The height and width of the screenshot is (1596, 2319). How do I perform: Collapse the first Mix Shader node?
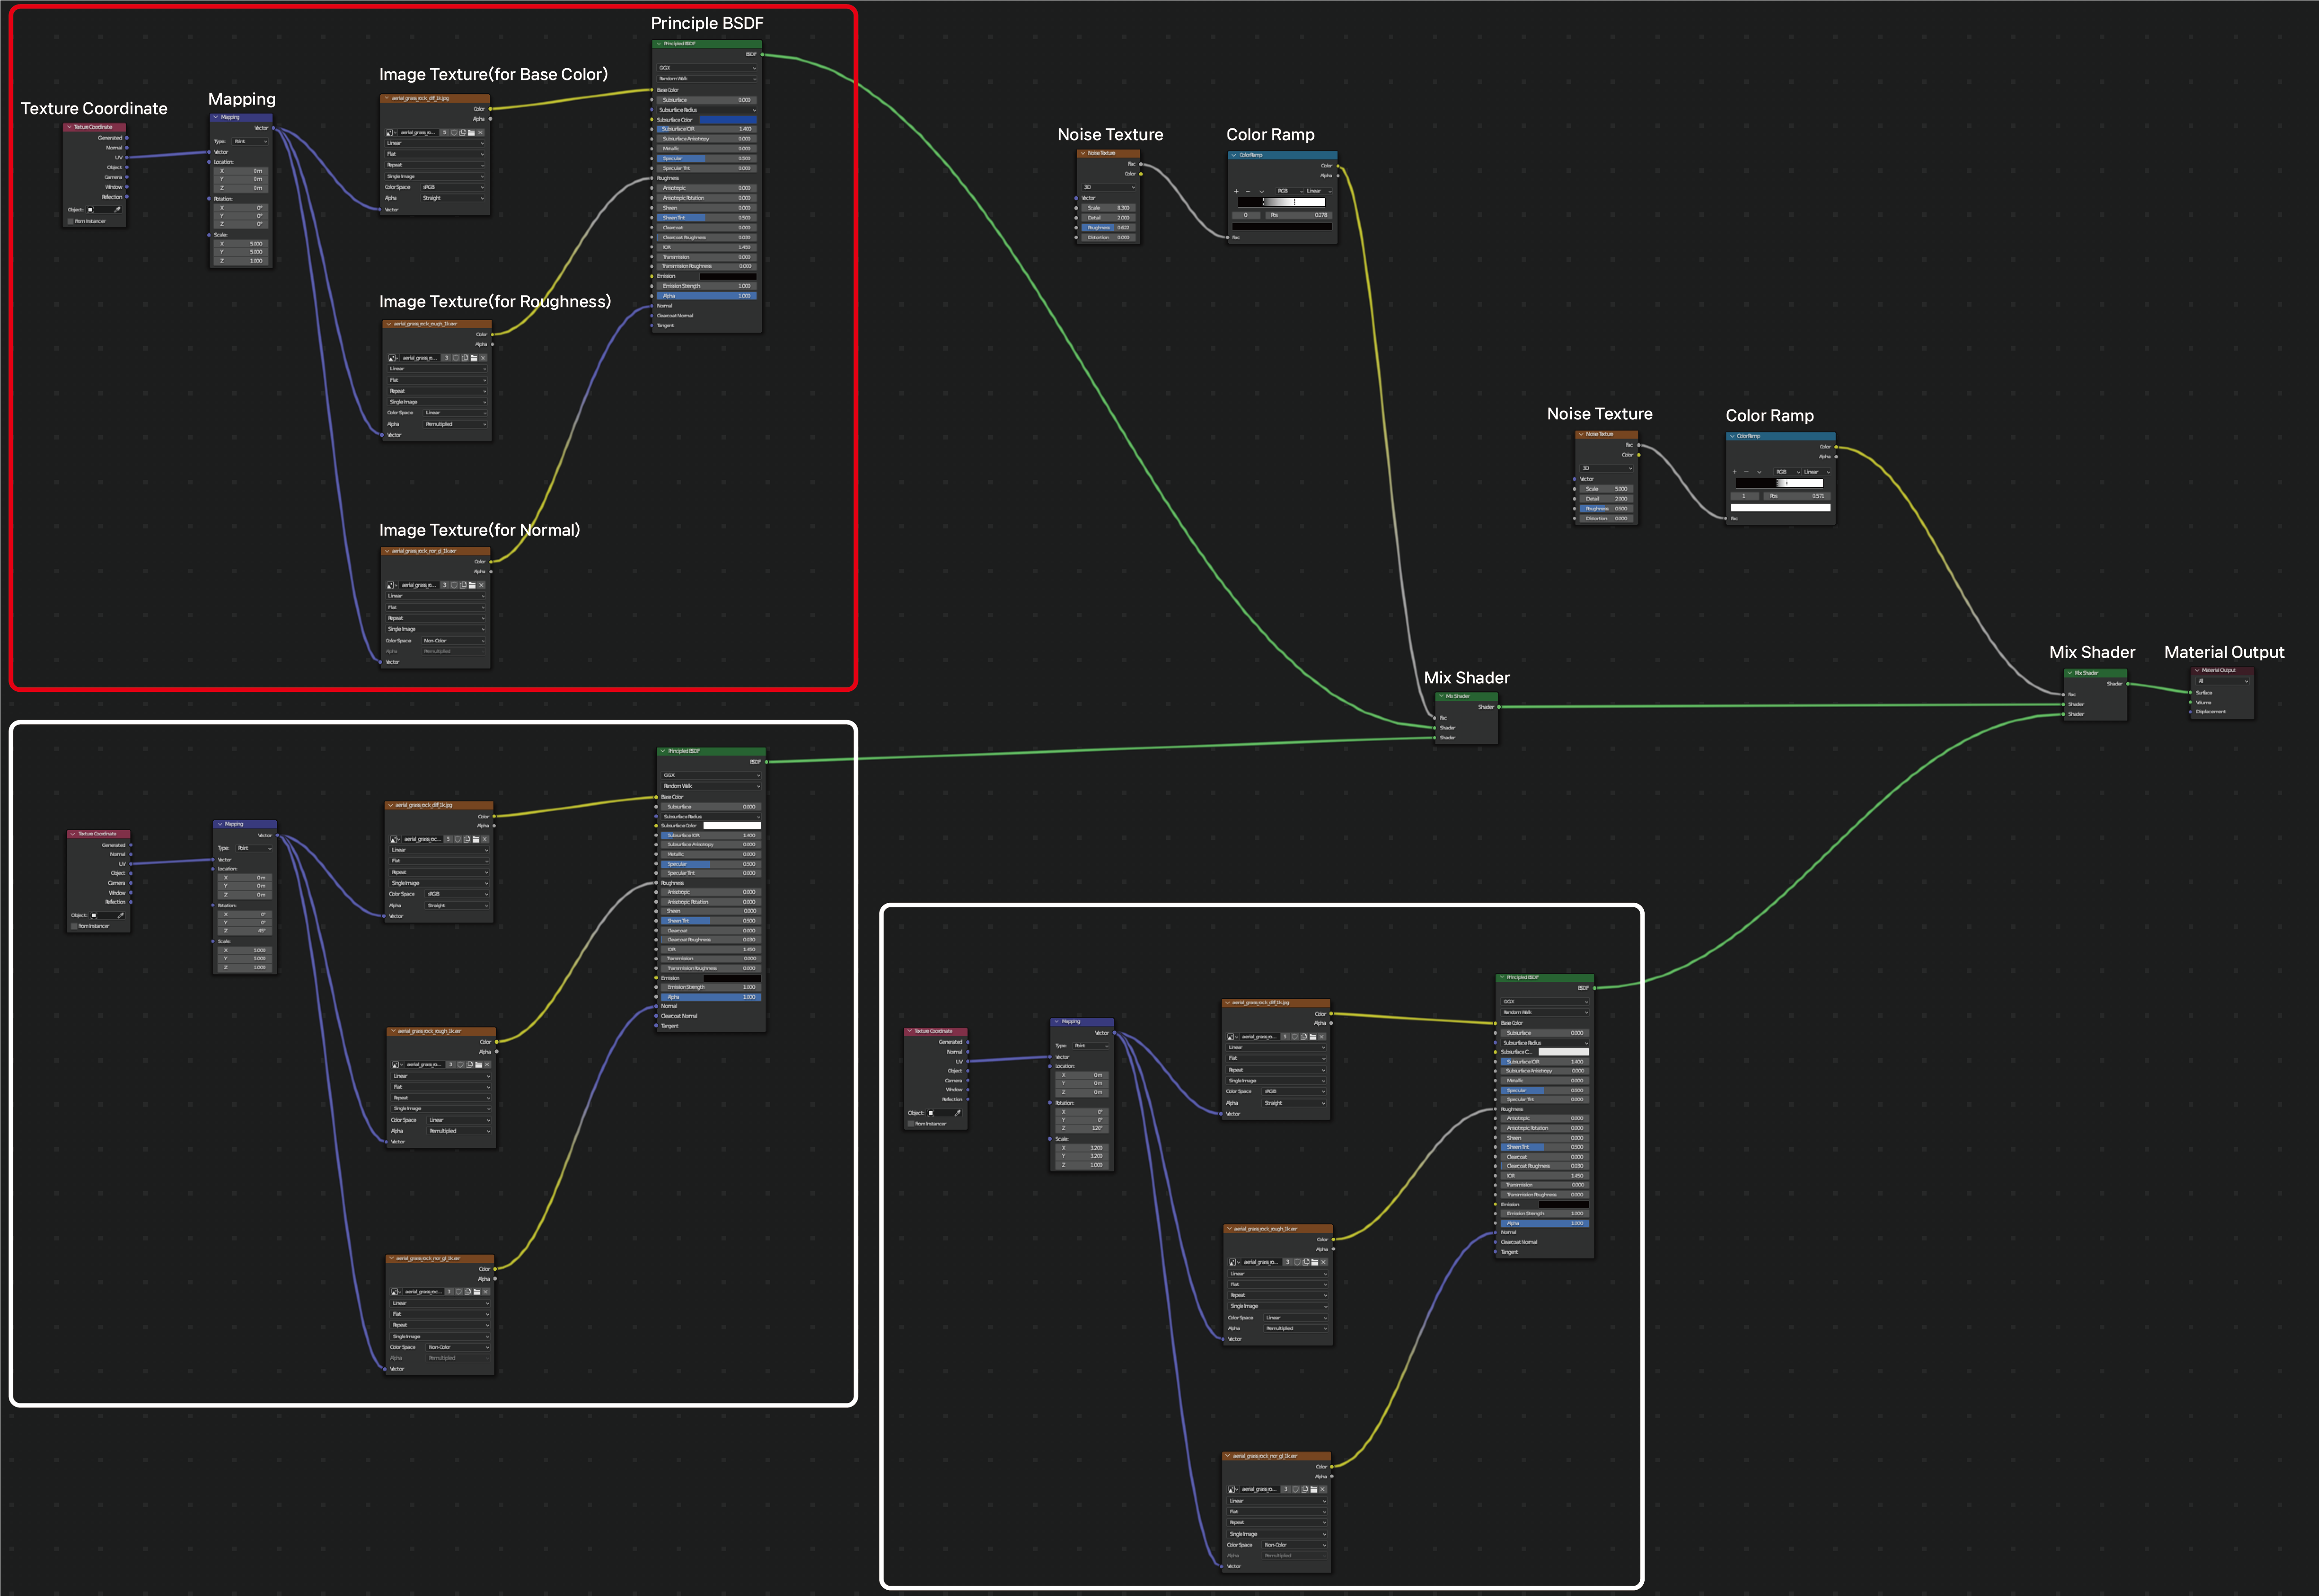(1441, 696)
